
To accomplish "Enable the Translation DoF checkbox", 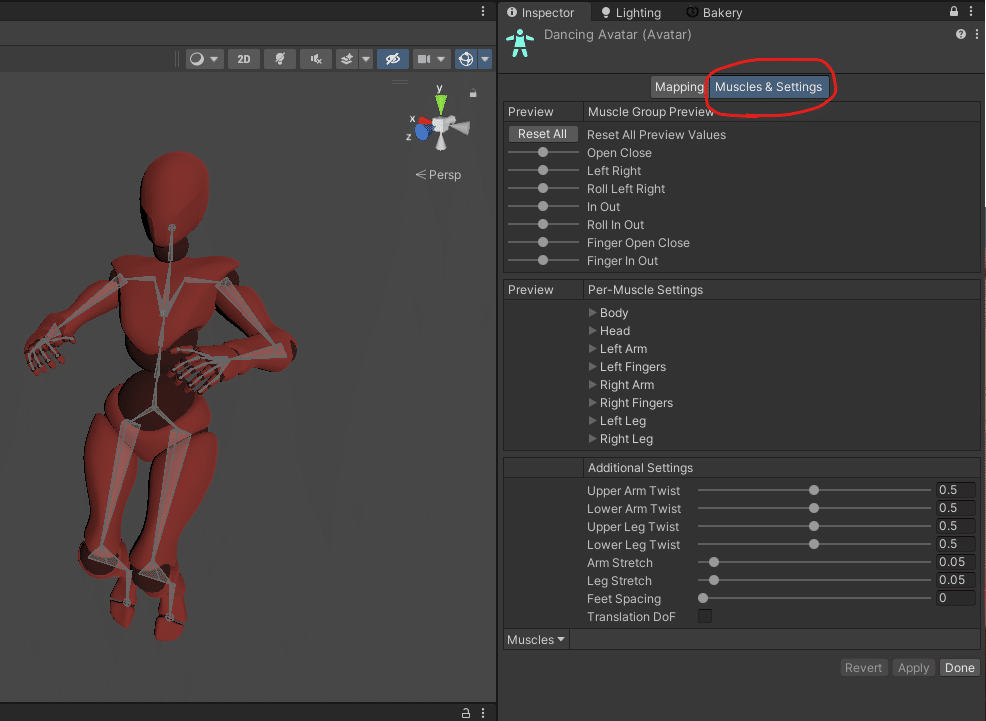I will [x=705, y=617].
